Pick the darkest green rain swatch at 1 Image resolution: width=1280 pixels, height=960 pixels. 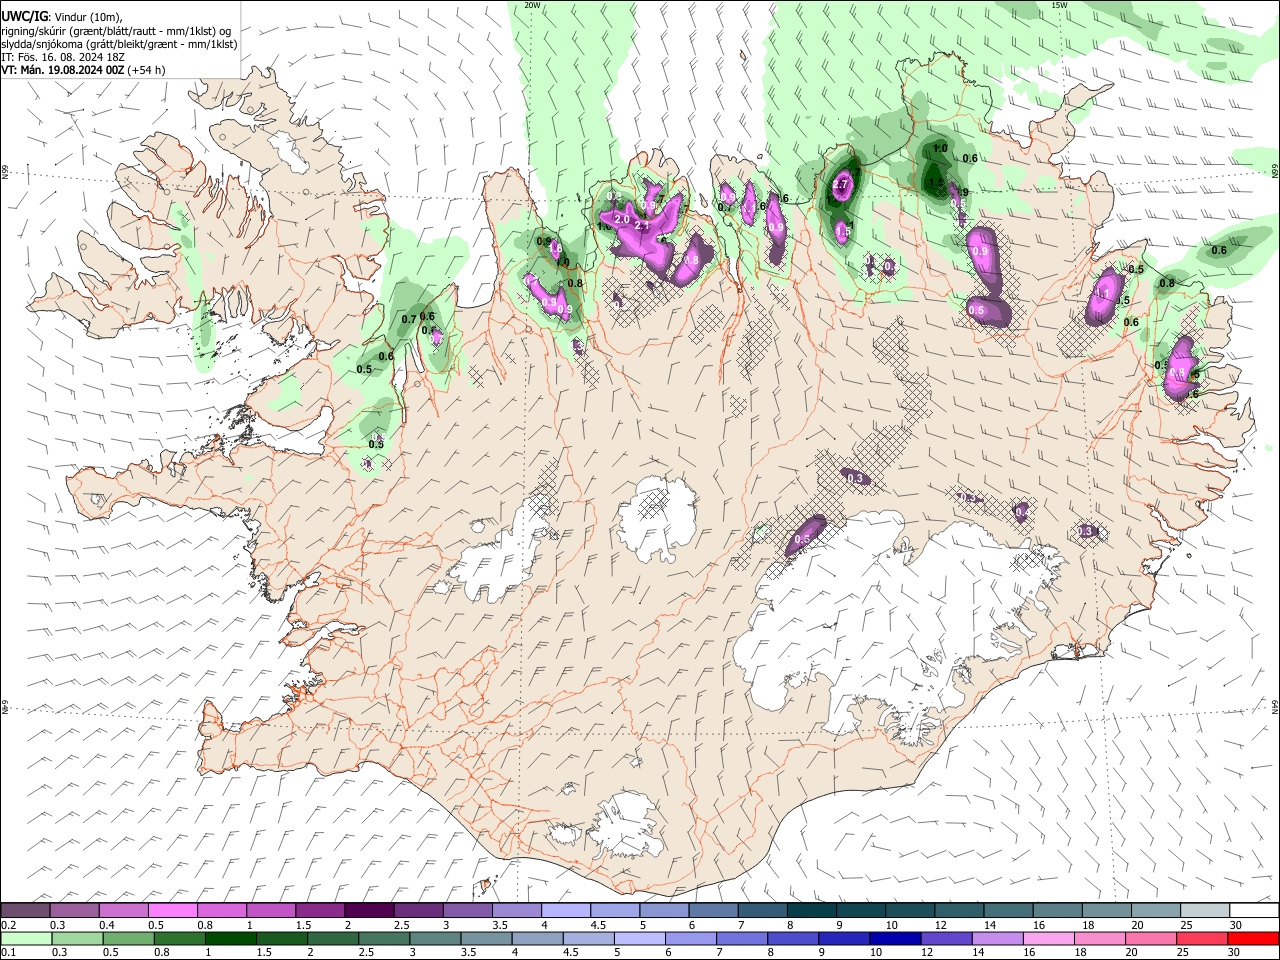click(x=230, y=938)
